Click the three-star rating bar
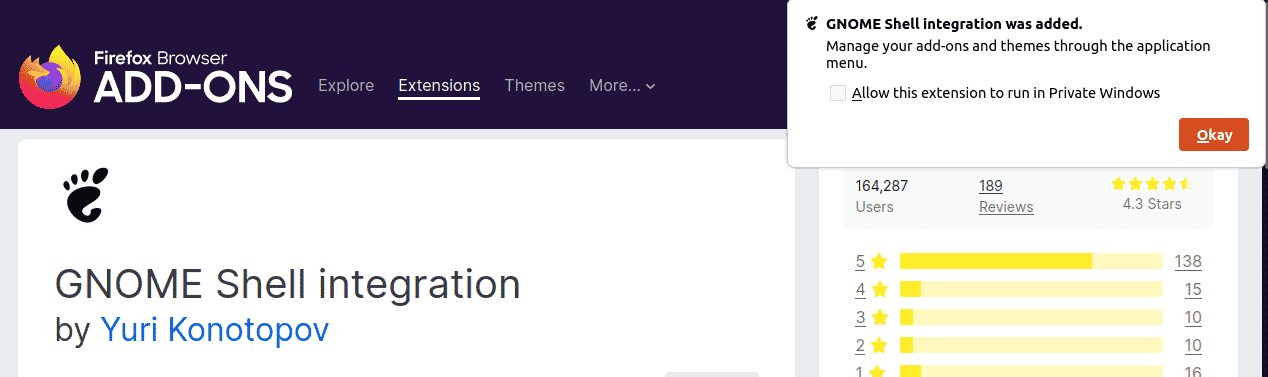The width and height of the screenshot is (1268, 377). point(1031,318)
